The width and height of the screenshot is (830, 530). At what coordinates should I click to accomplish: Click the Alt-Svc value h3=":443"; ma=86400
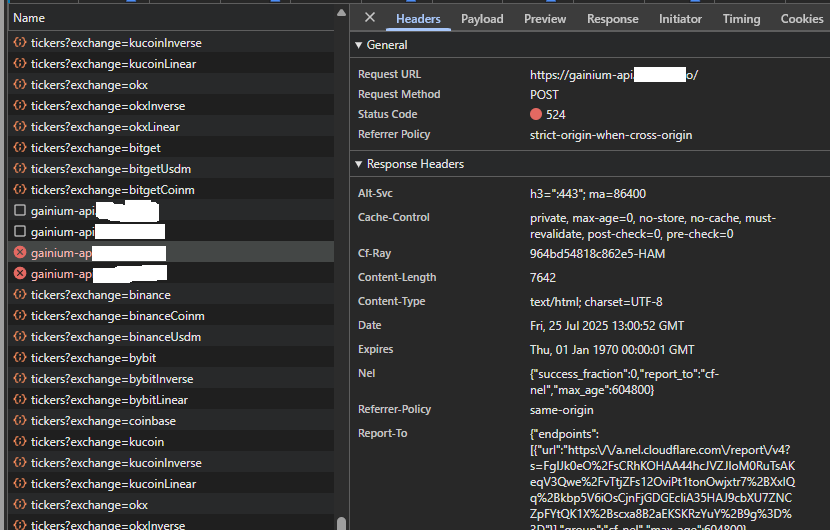click(x=588, y=194)
